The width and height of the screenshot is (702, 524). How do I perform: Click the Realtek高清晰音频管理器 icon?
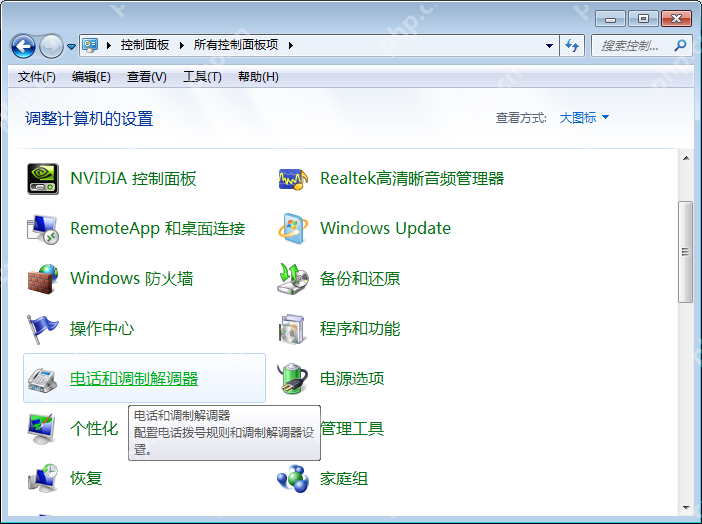293,179
